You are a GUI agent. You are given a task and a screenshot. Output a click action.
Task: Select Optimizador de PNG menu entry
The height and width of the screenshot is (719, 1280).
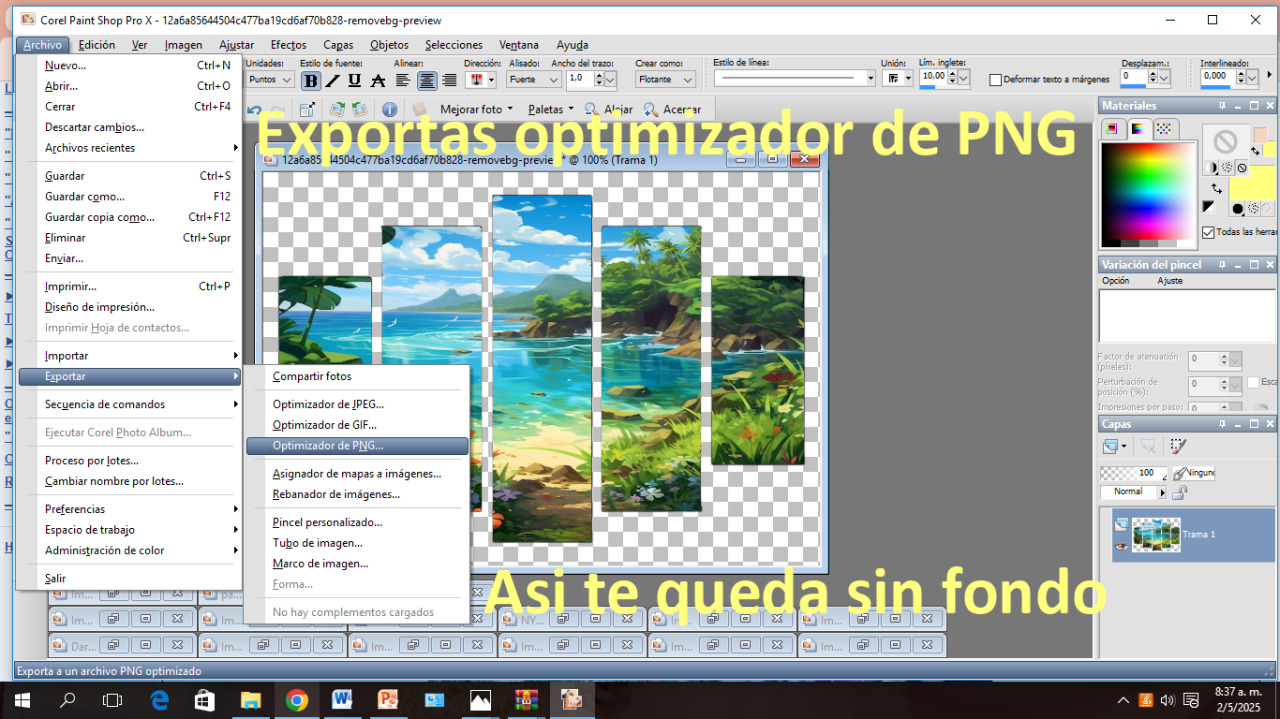(328, 446)
